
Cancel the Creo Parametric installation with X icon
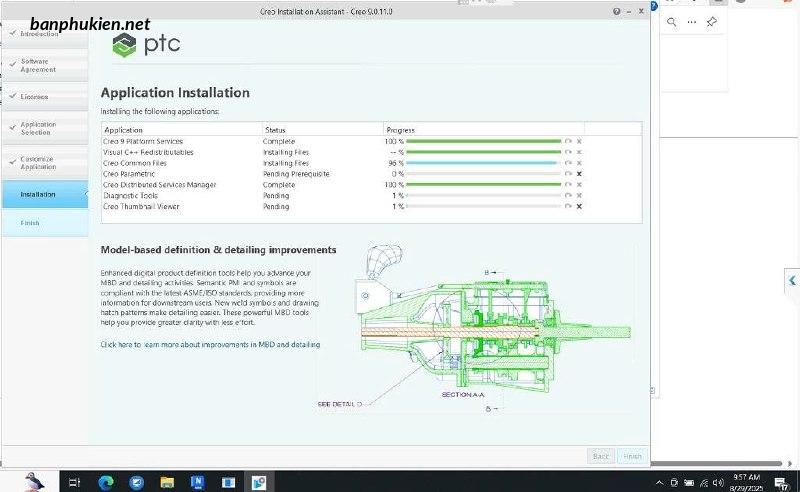(x=579, y=174)
